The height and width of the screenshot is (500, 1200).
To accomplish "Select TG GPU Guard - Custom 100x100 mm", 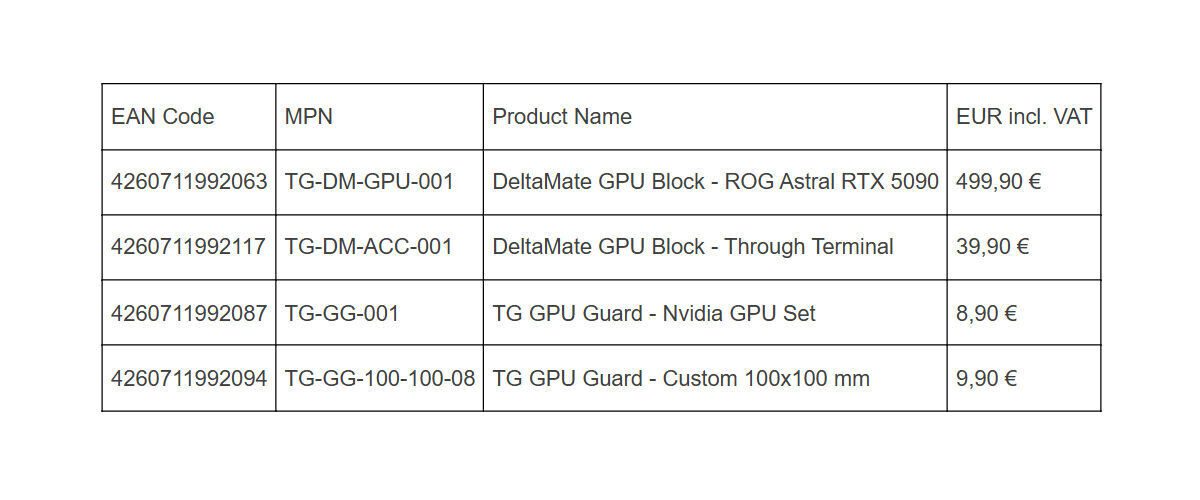I will tap(681, 379).
